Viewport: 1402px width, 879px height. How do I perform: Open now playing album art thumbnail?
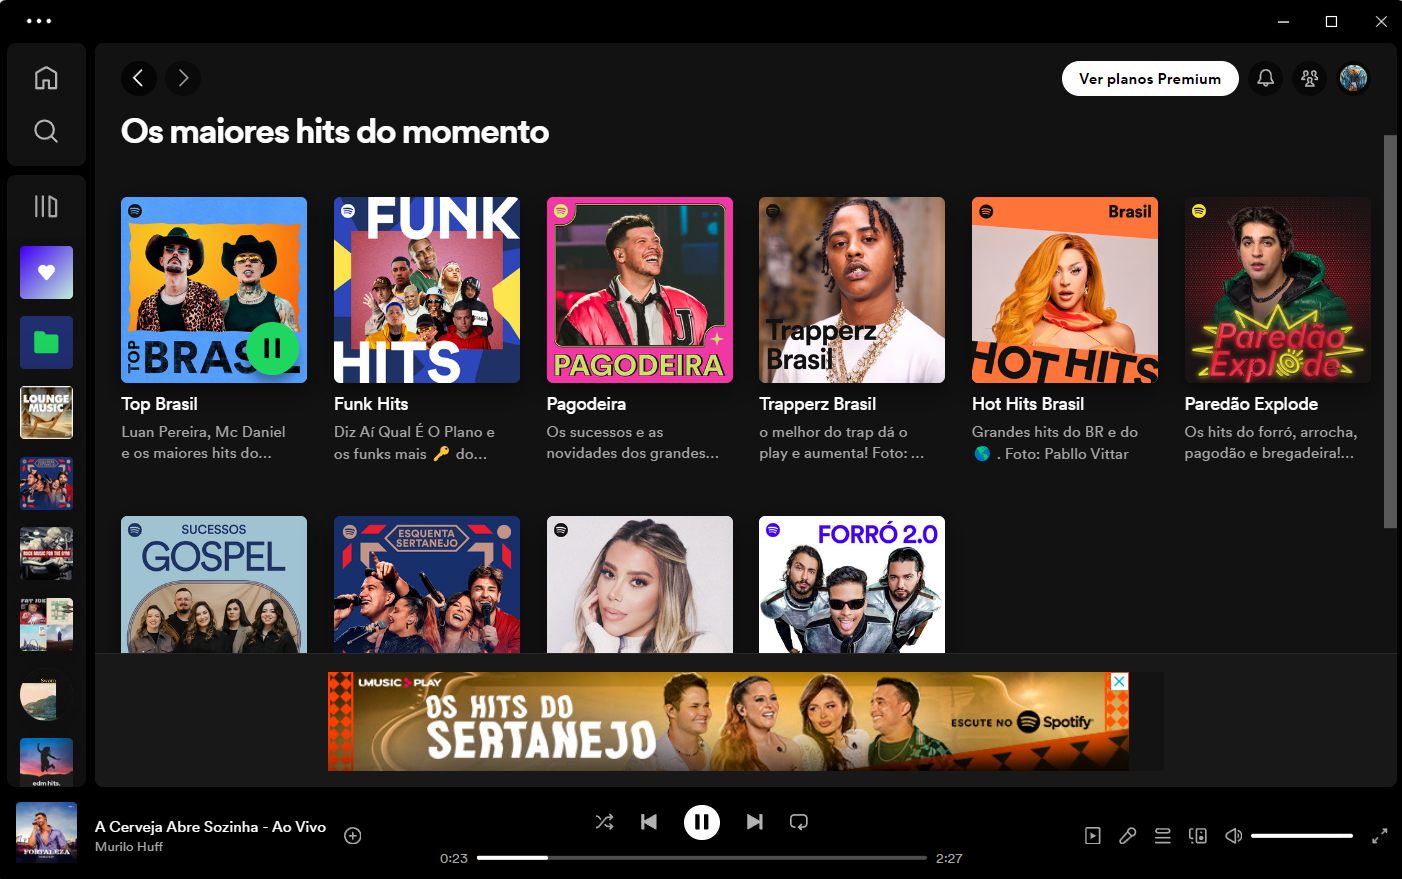coord(46,833)
